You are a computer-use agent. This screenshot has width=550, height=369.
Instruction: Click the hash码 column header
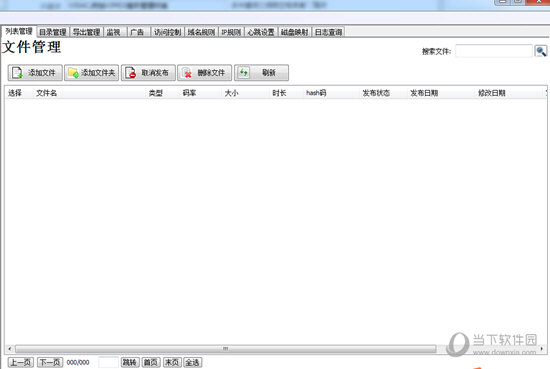[x=316, y=93]
